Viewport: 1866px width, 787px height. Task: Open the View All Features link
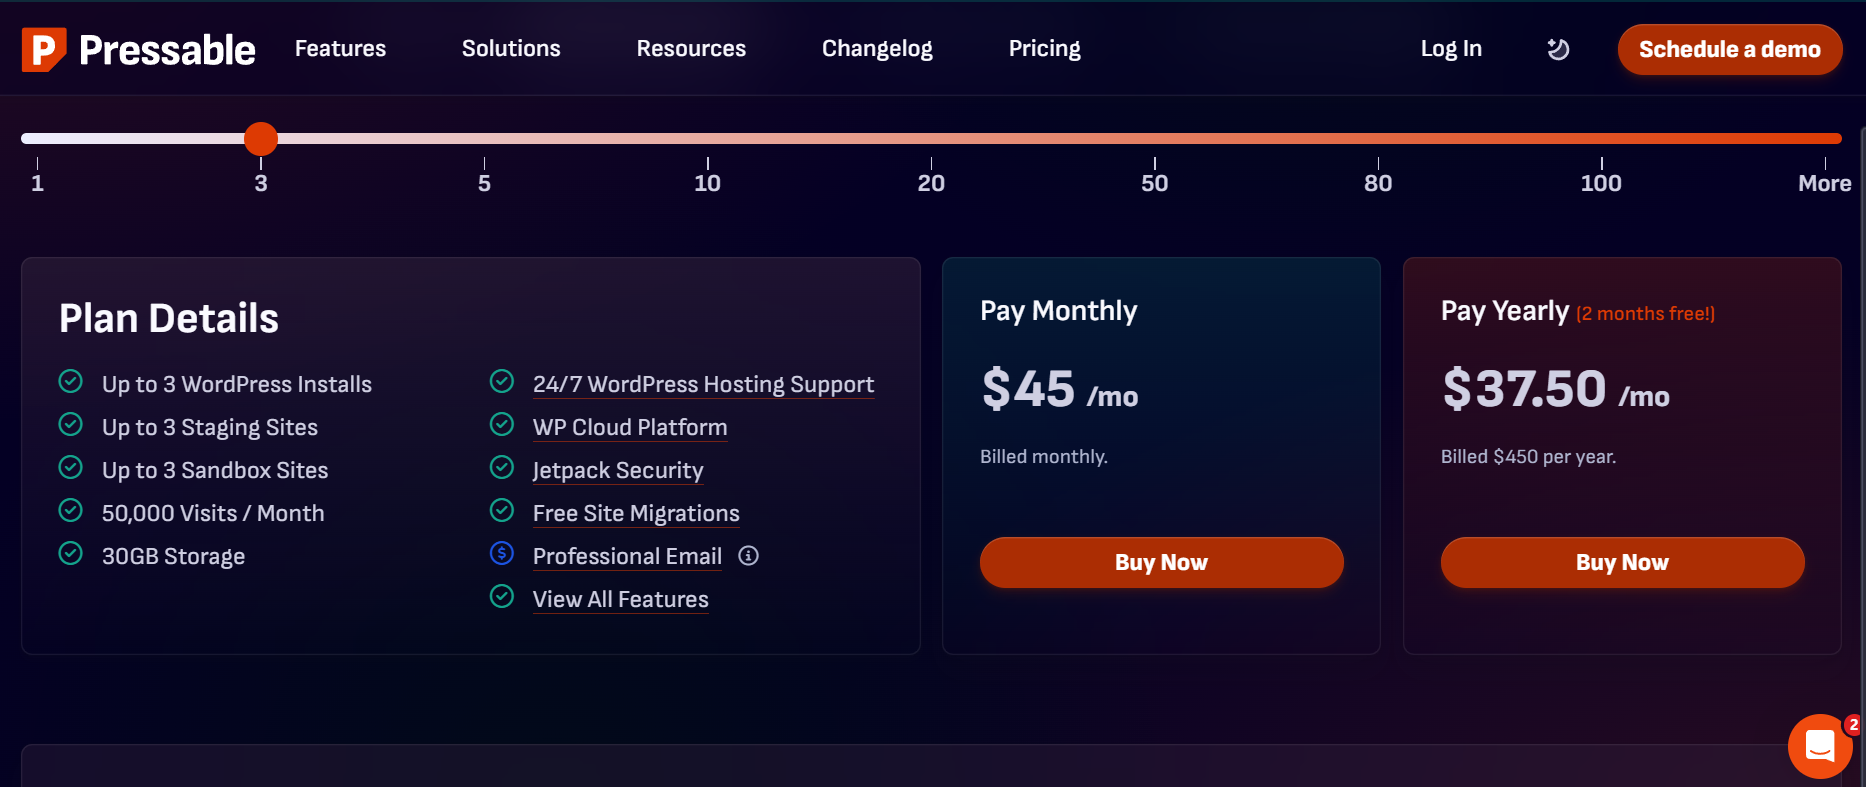coord(620,599)
